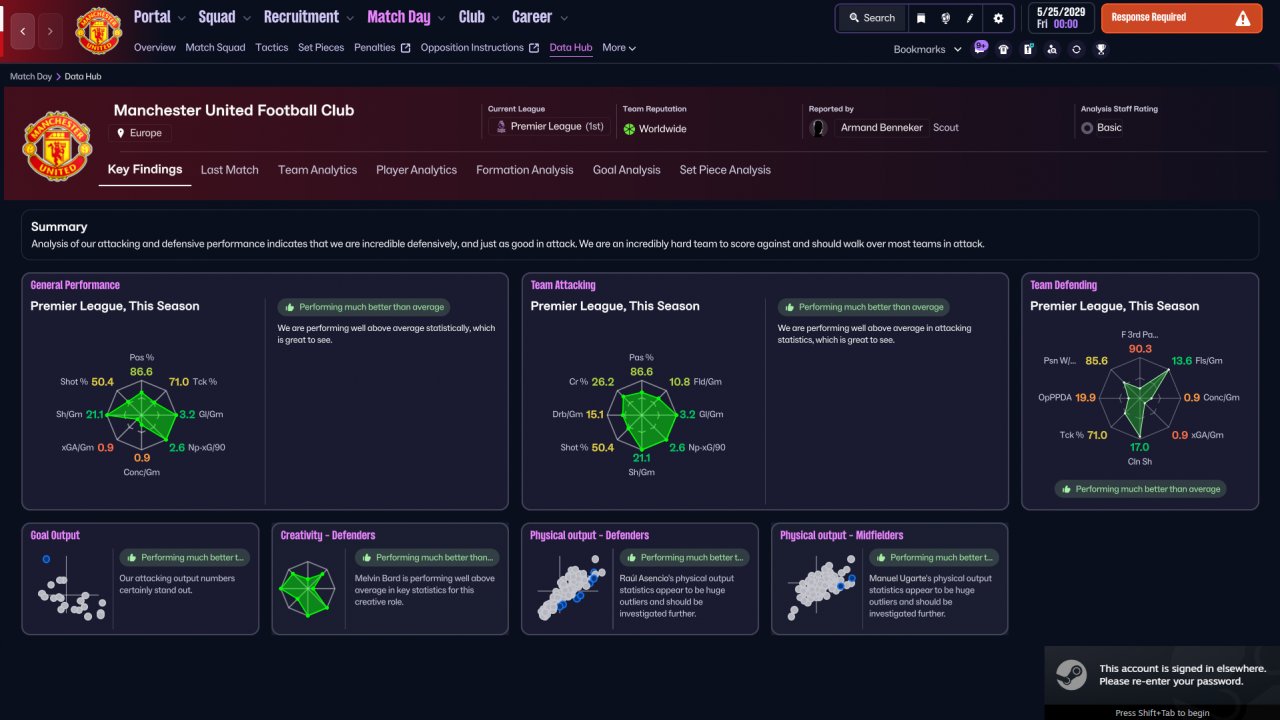The width and height of the screenshot is (1280, 720).
Task: Open the trophy icon in bookmarks row
Action: 1101,49
